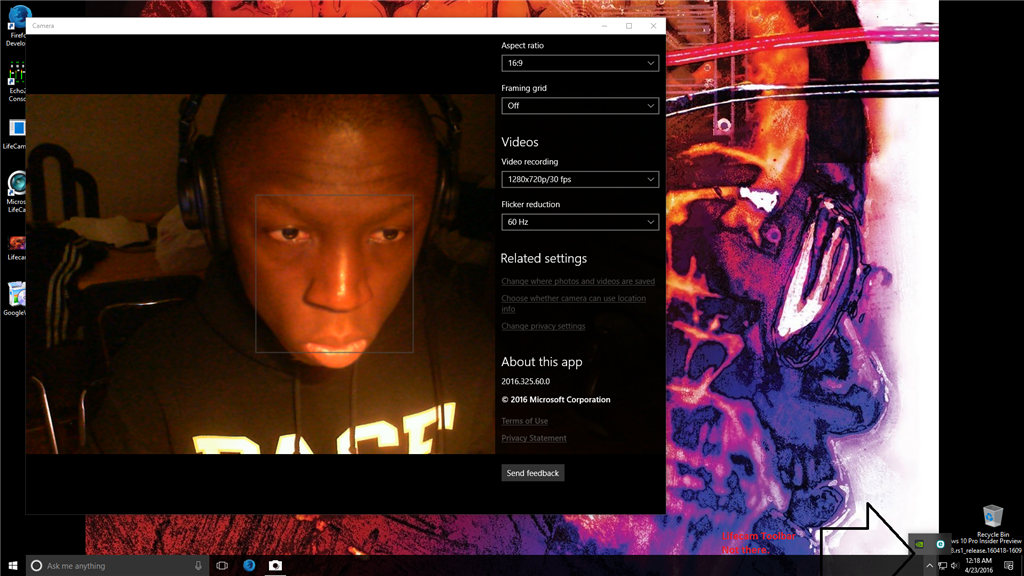Open the Flicker reduction 60 Hz dropdown
Viewport: 1024px width, 576px height.
pos(580,222)
